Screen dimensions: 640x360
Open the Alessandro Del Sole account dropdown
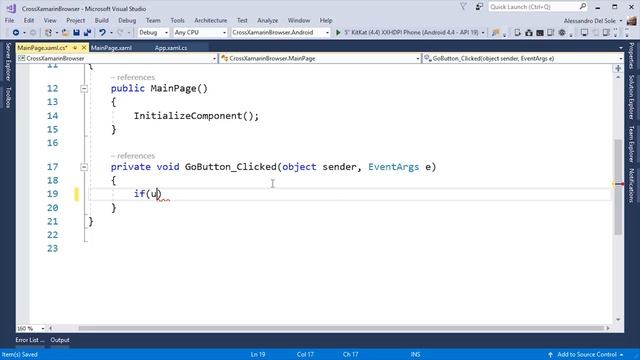[x=593, y=20]
